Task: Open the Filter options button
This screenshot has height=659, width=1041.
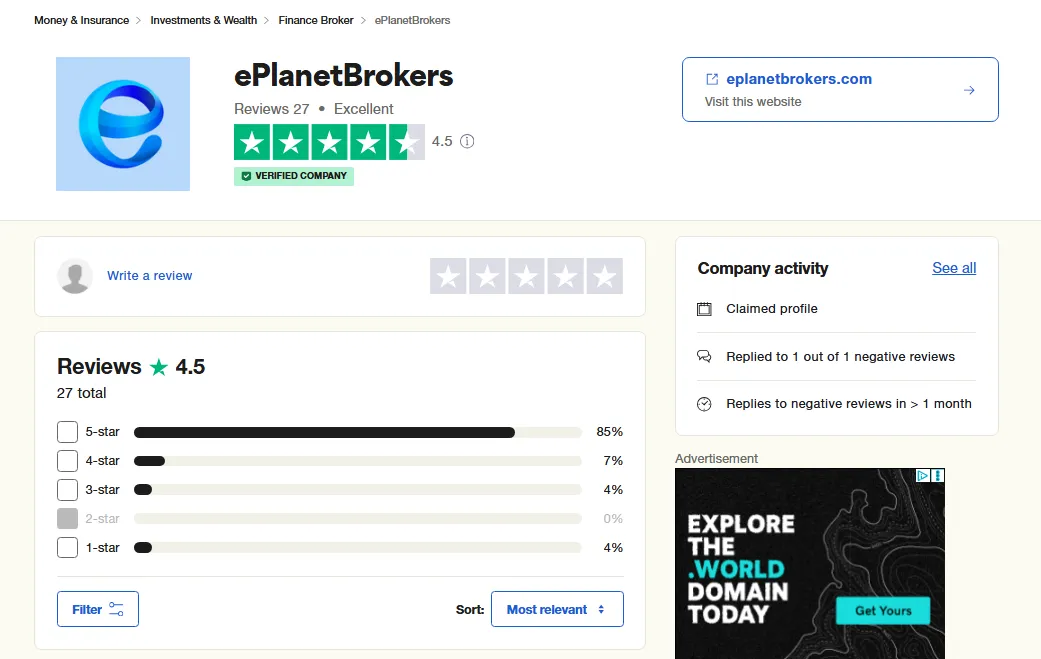Action: 98,609
